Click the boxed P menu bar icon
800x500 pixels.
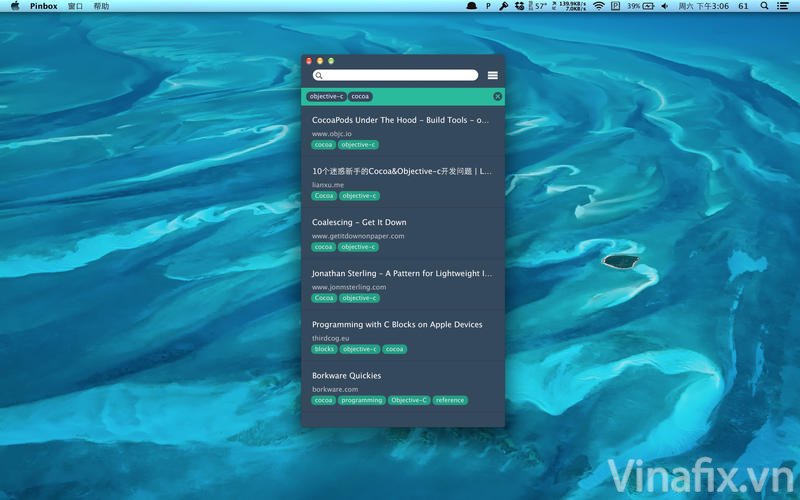615,6
